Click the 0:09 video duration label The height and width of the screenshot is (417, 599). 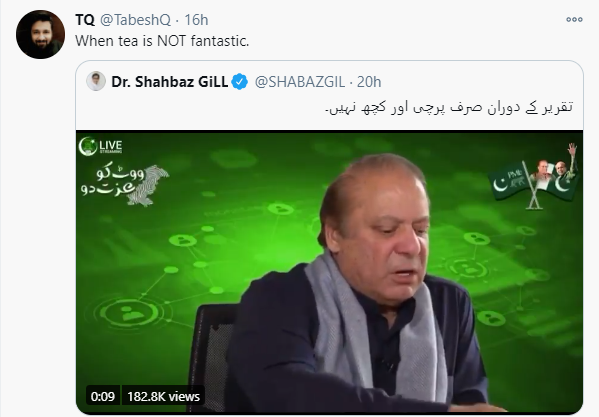(x=103, y=396)
